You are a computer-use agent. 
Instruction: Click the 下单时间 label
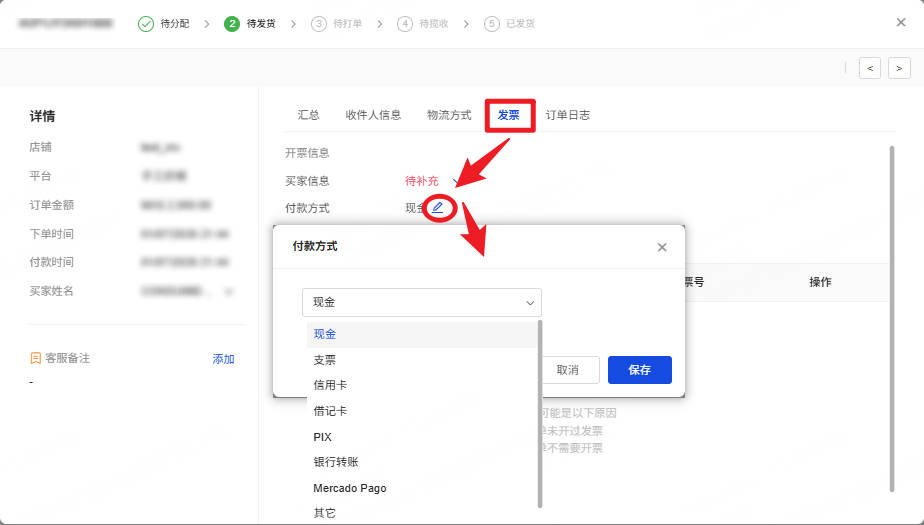(52, 234)
